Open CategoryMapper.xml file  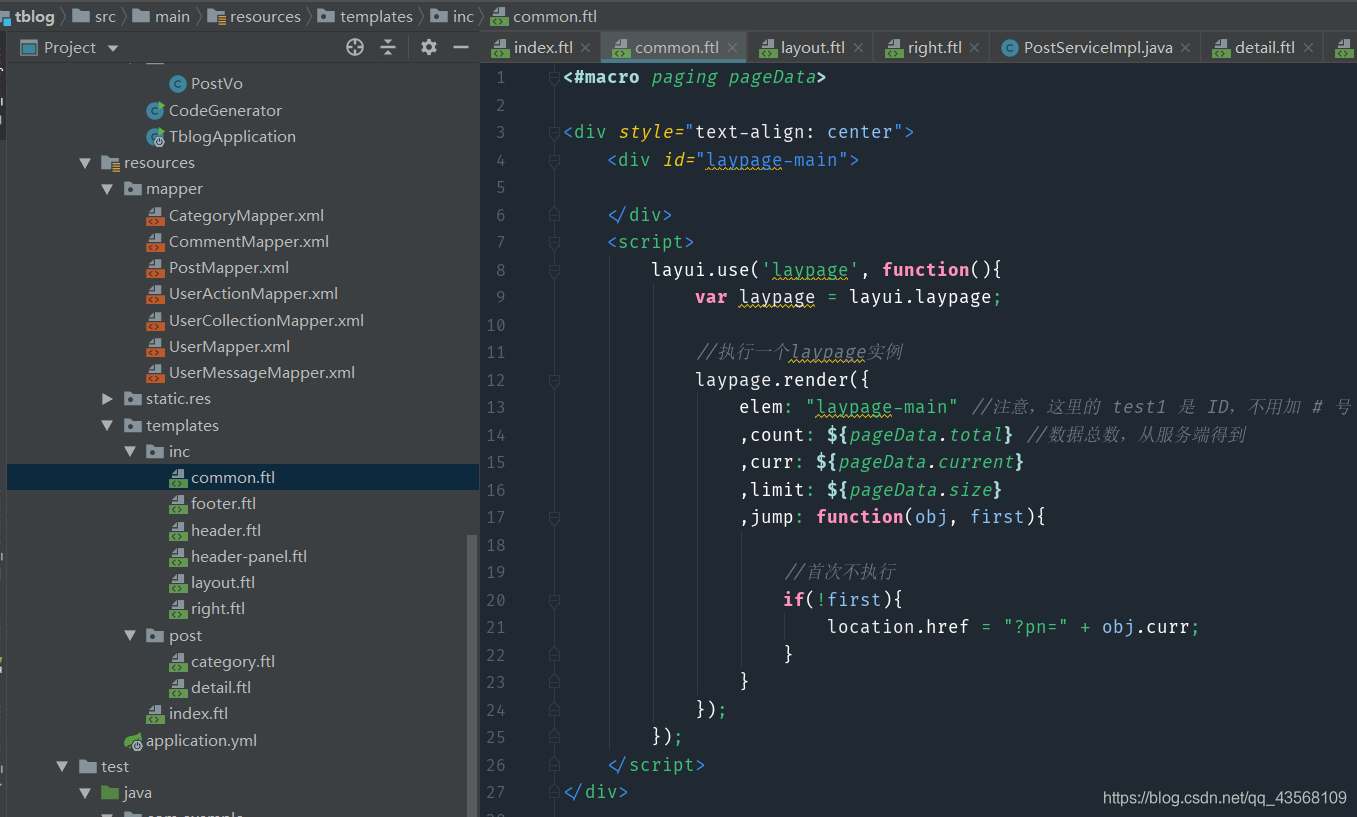click(x=235, y=215)
